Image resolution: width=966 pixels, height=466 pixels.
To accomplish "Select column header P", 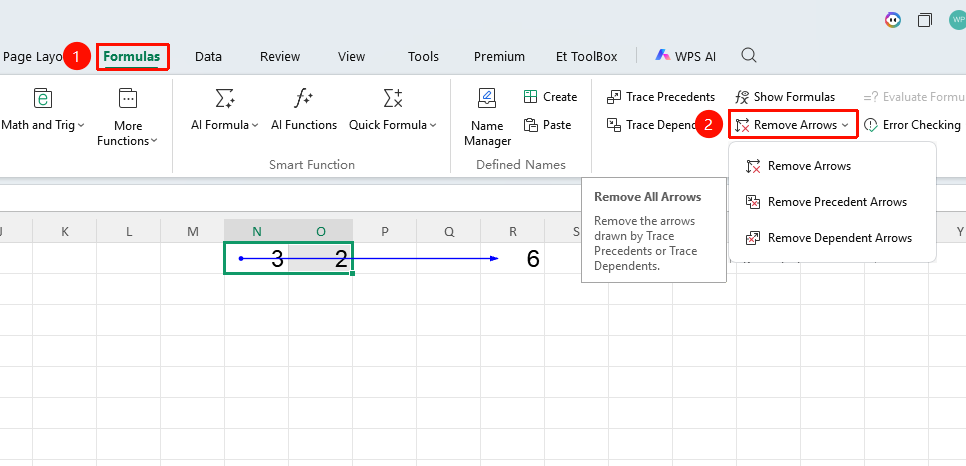I will pyautogui.click(x=385, y=231).
